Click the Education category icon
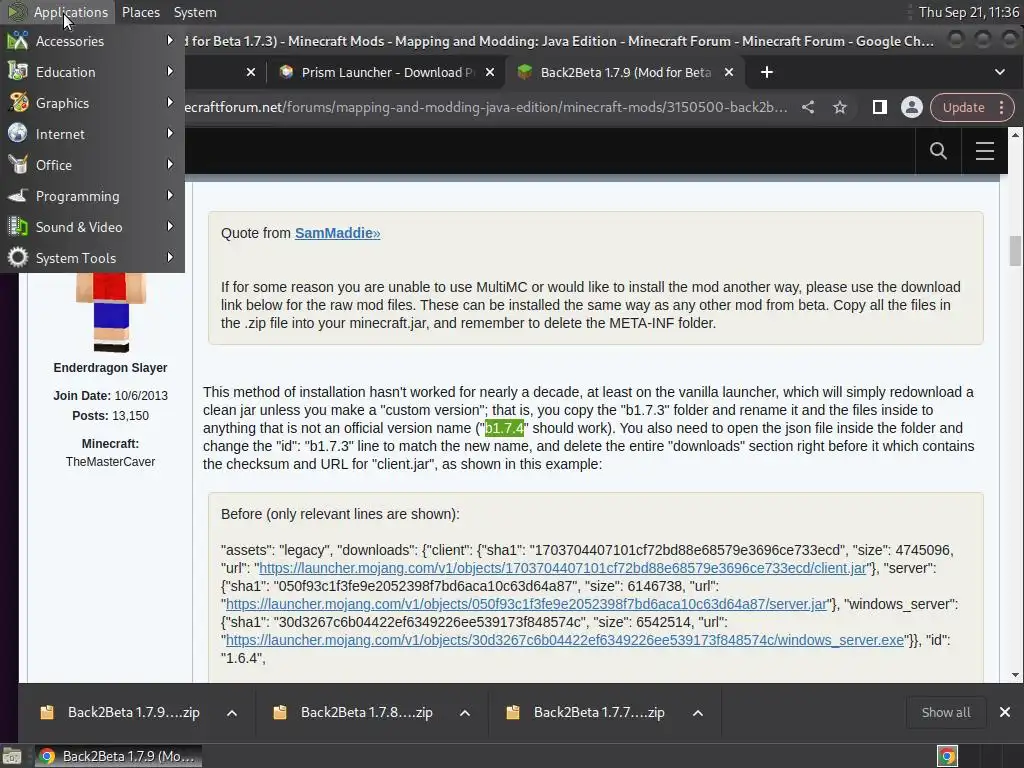 (18, 71)
